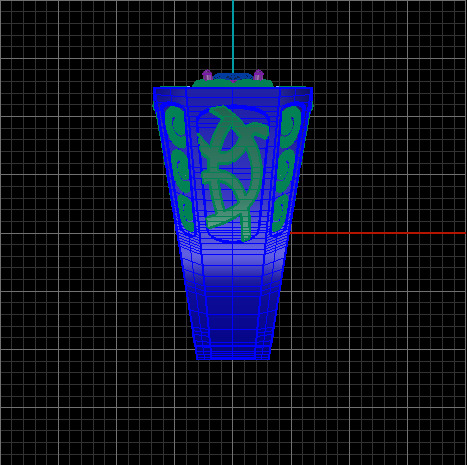The height and width of the screenshot is (465, 467).
Task: Click the left purple prong atop ring
Action: (207, 75)
